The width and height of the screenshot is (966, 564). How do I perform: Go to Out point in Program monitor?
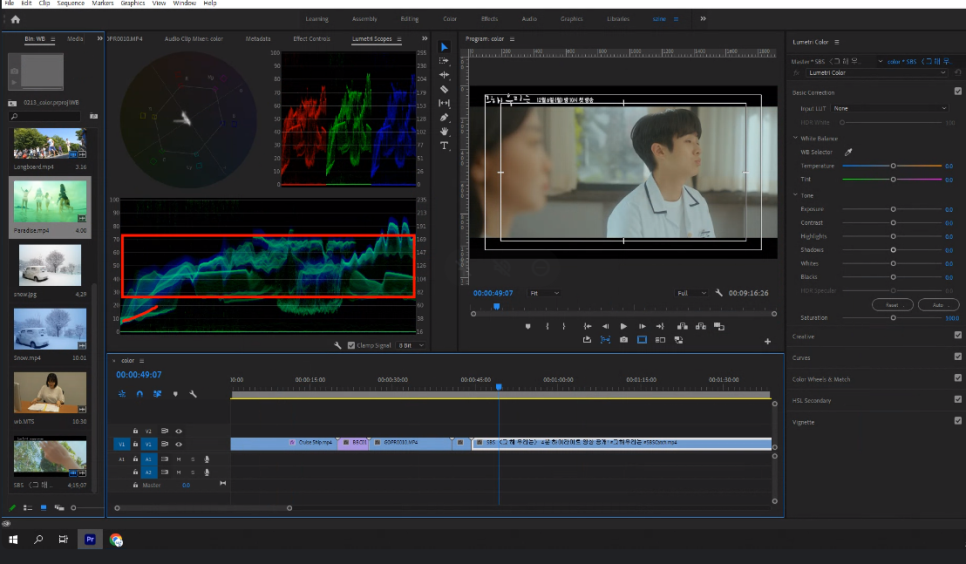(x=660, y=326)
